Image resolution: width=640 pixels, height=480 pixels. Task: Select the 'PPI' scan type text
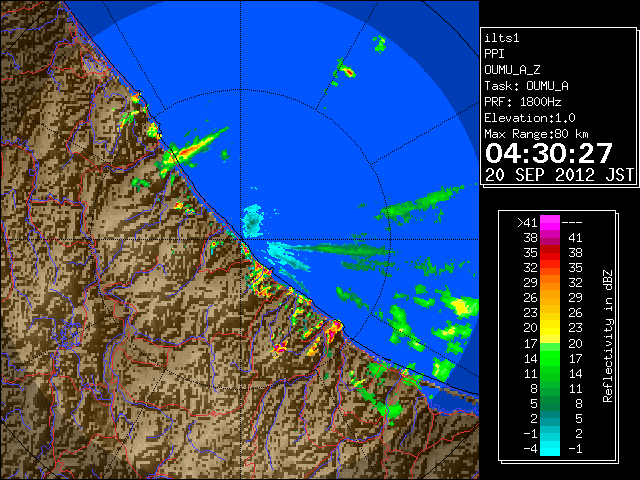[x=494, y=54]
